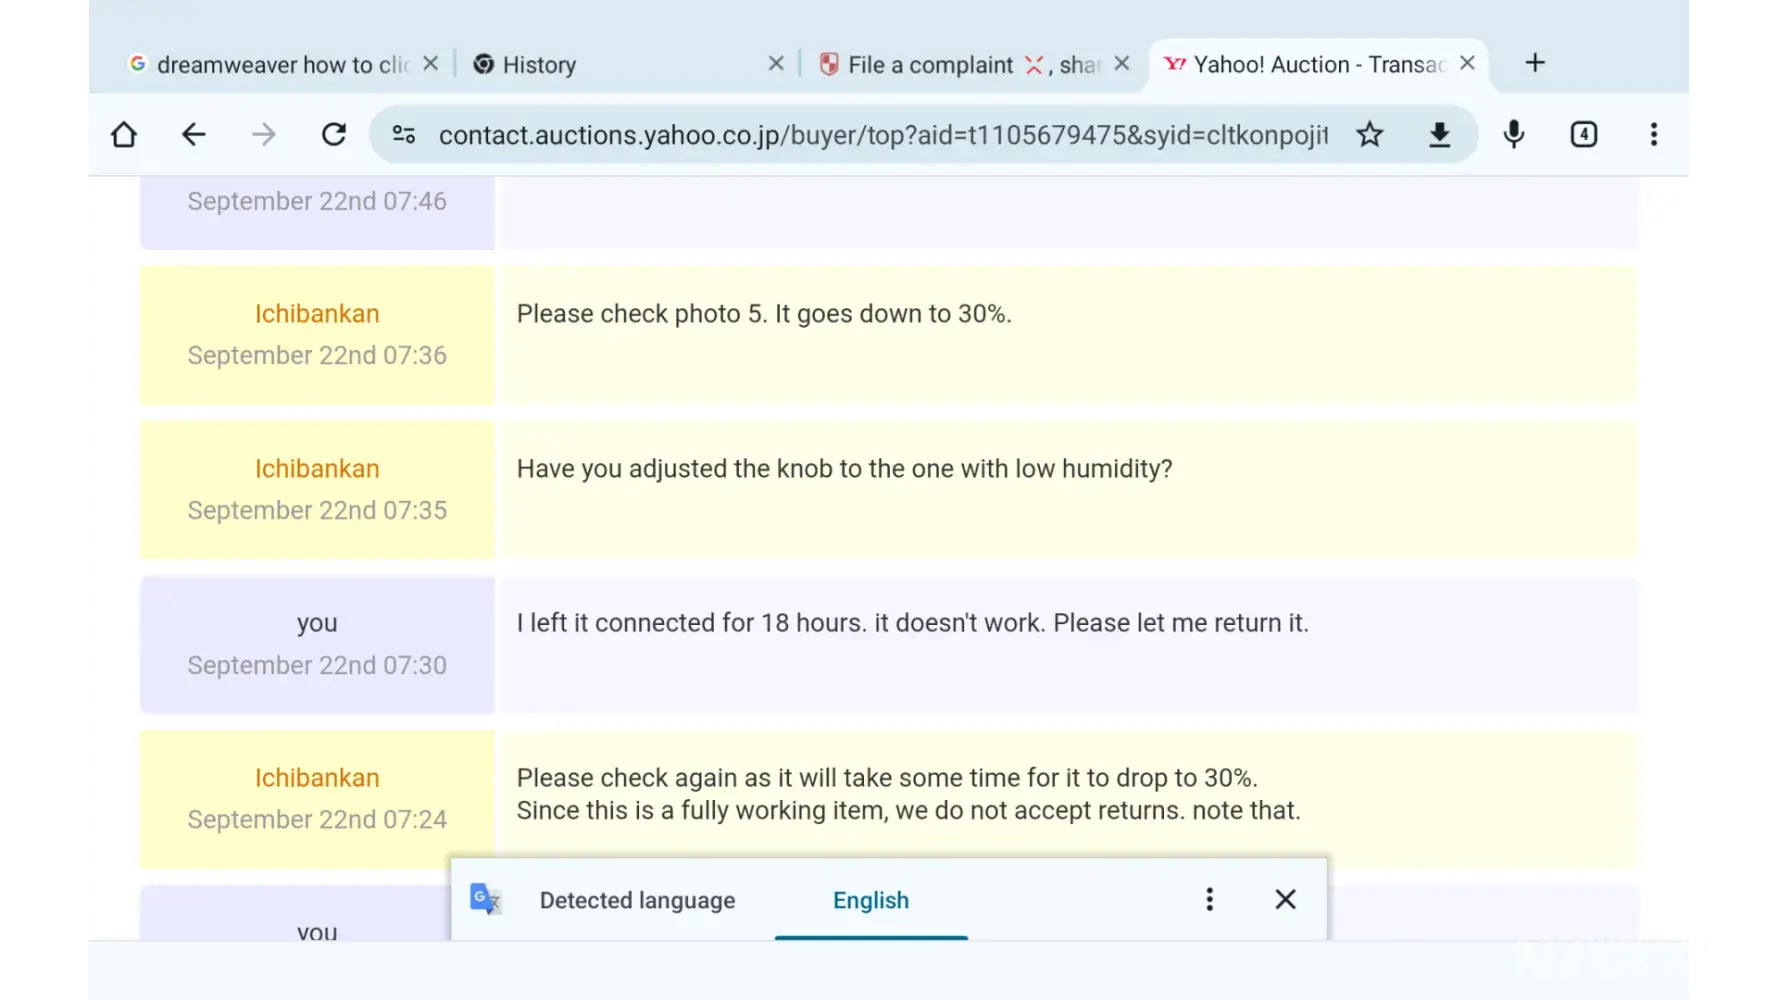This screenshot has height=1000, width=1778.
Task: Bookmark this page with the star
Action: 1370,135
